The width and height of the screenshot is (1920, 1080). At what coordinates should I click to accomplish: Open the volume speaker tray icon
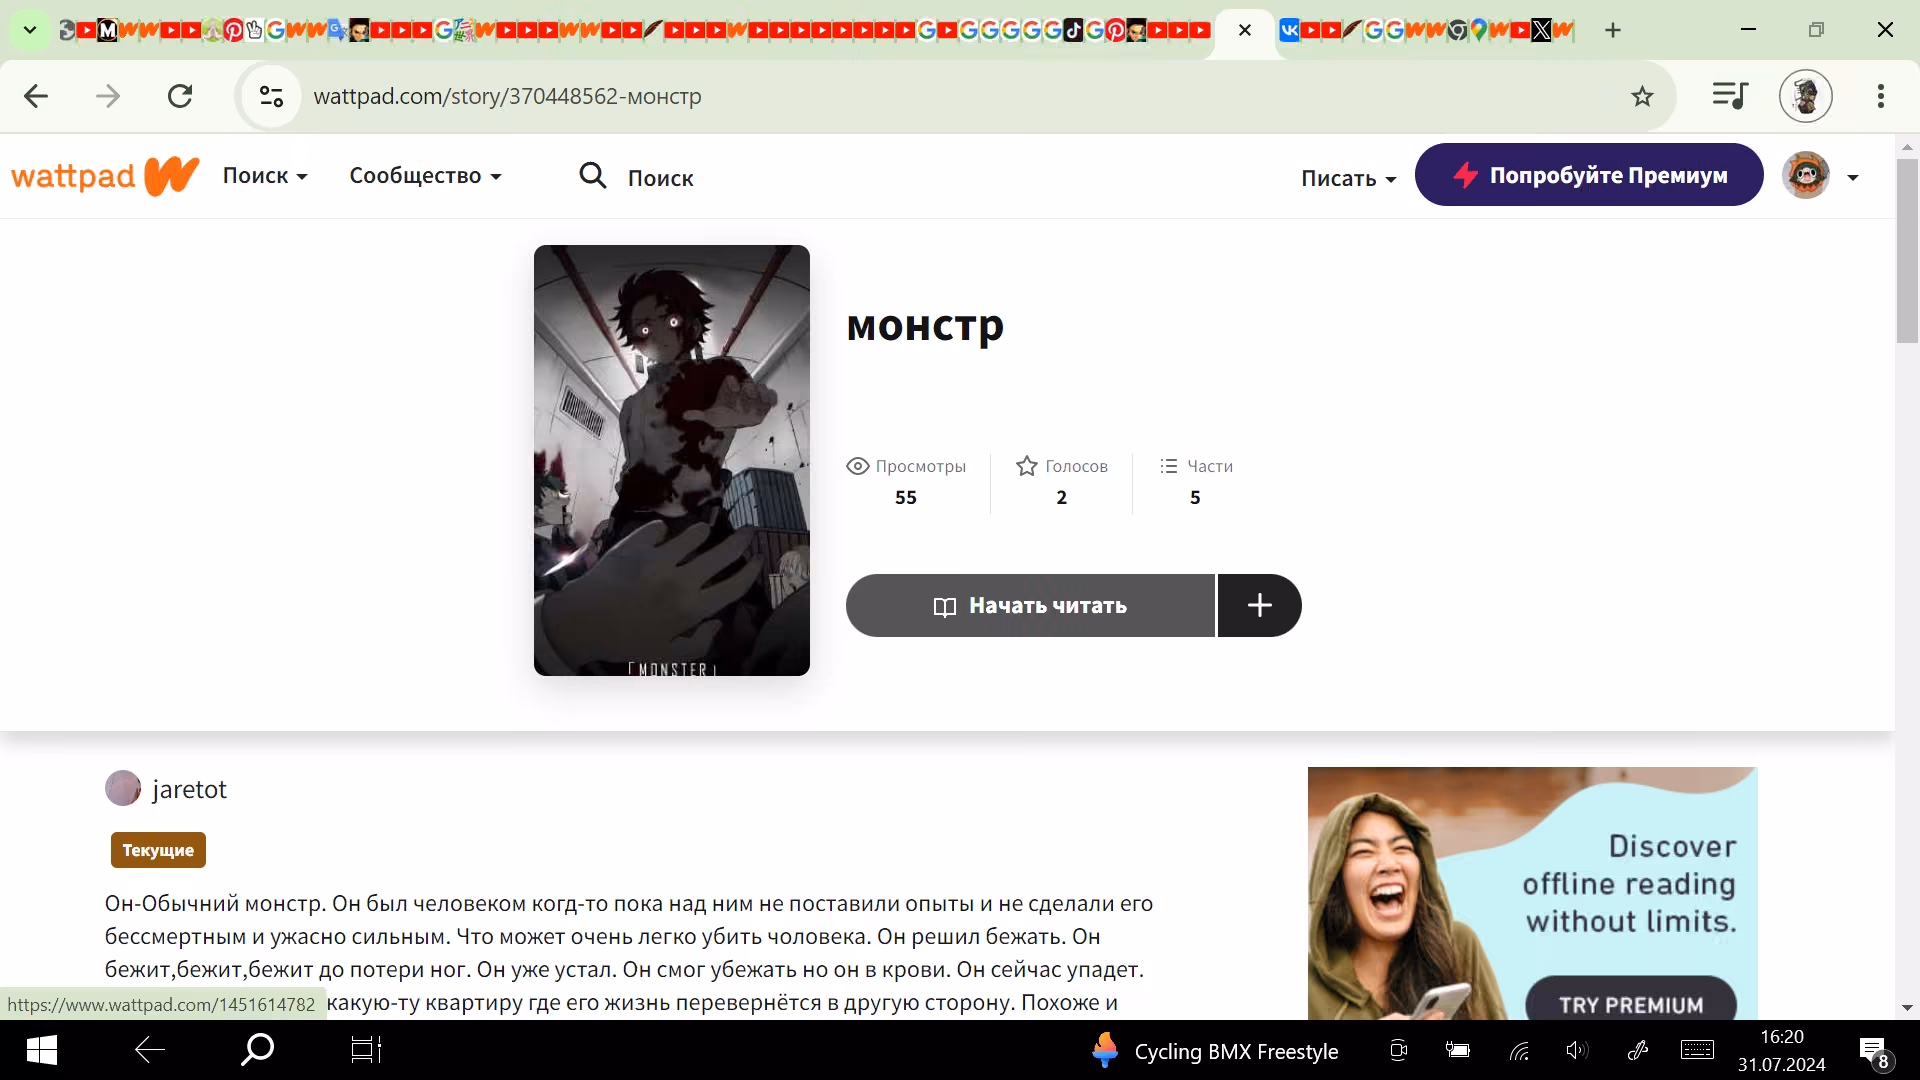click(1577, 1050)
